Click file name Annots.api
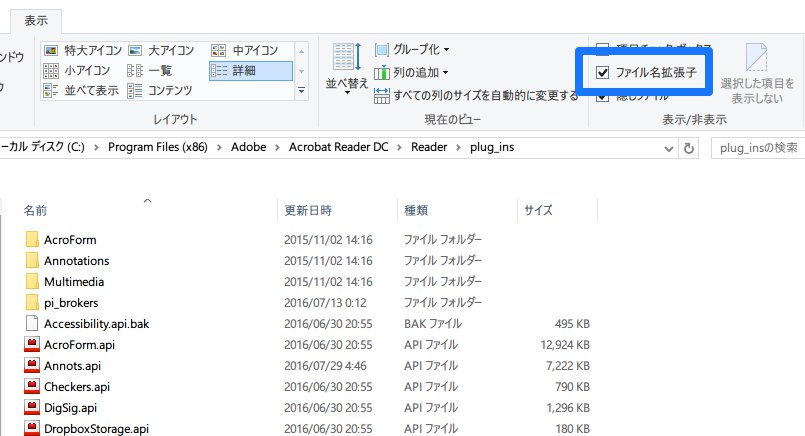 (72, 366)
